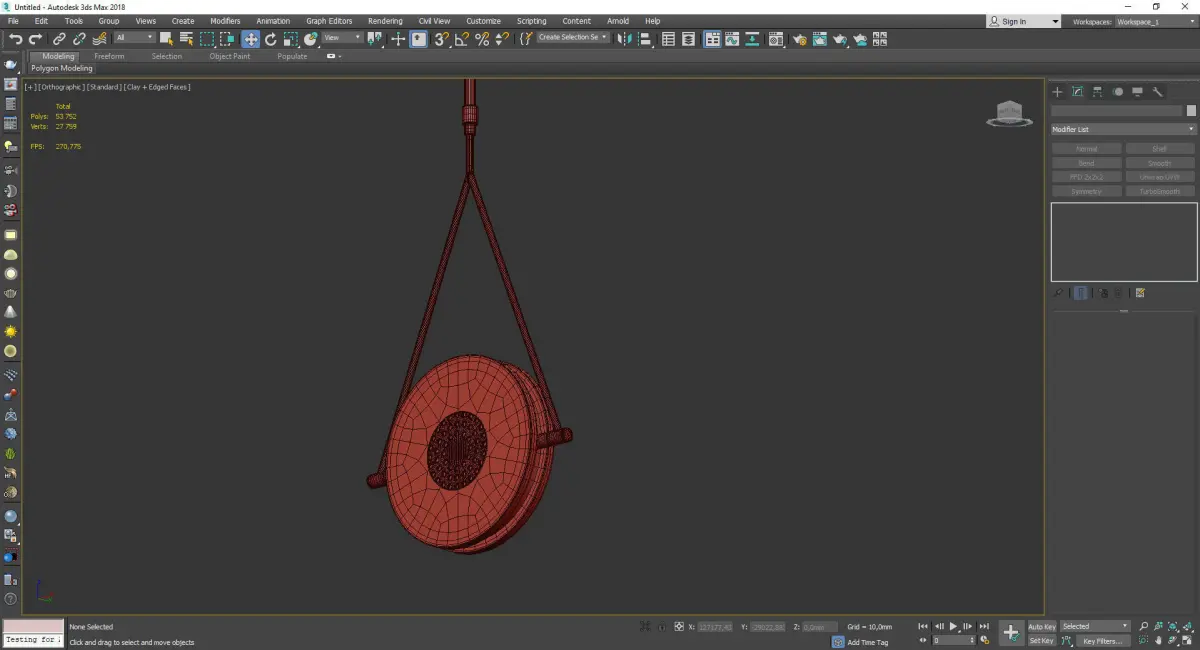Switch to the Freeform ribbon tab

109,56
